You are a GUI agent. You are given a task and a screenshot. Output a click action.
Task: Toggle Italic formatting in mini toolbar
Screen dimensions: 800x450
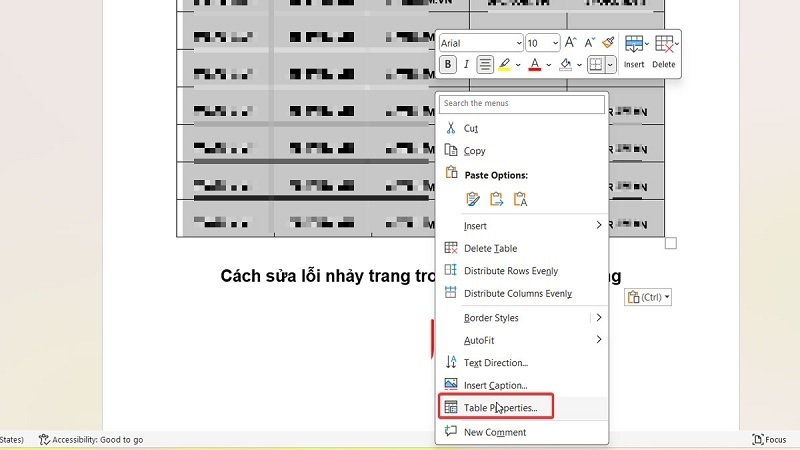(x=466, y=65)
